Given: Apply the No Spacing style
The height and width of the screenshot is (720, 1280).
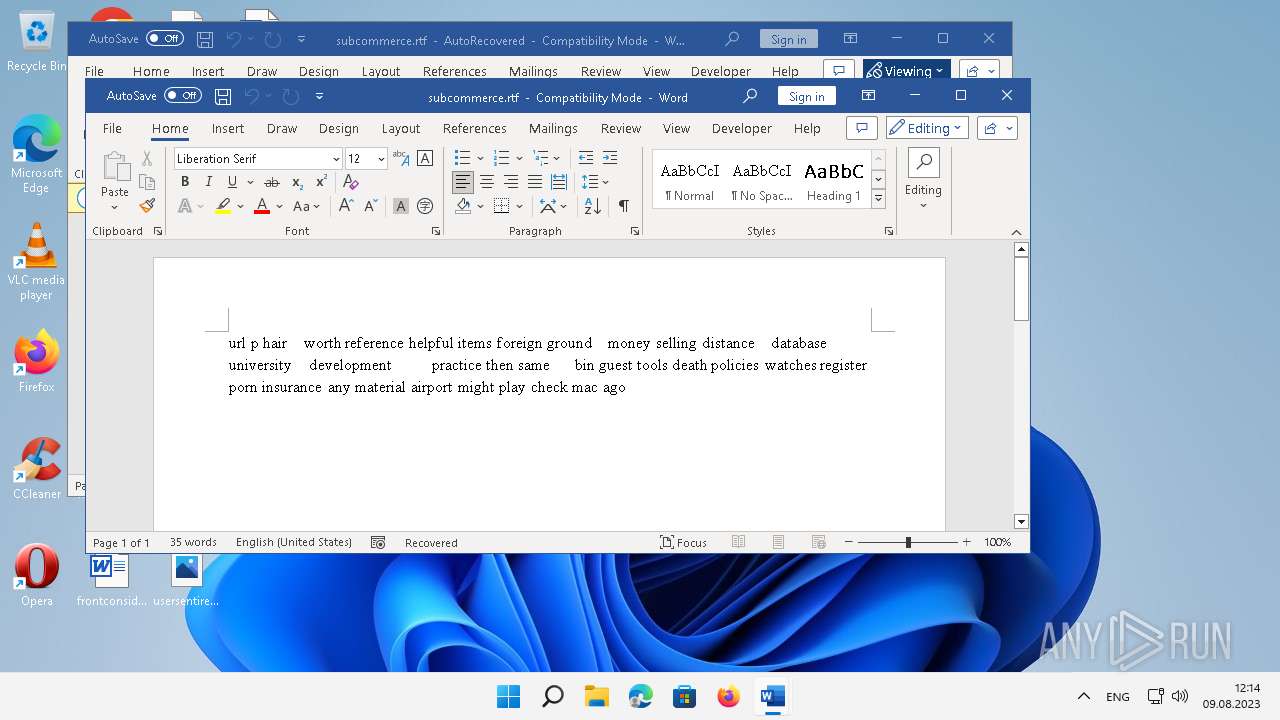Looking at the screenshot, I should coord(762,179).
